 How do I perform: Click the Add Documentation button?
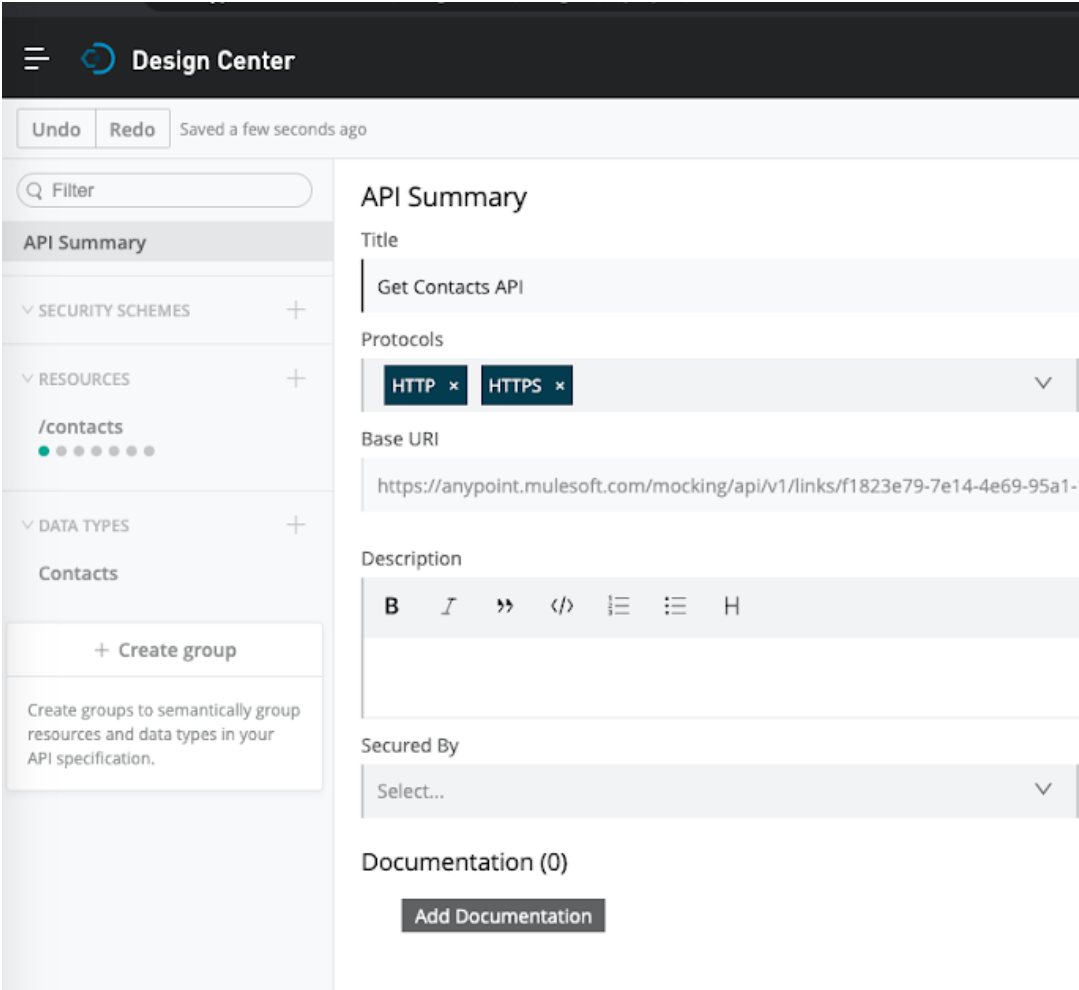pos(503,916)
